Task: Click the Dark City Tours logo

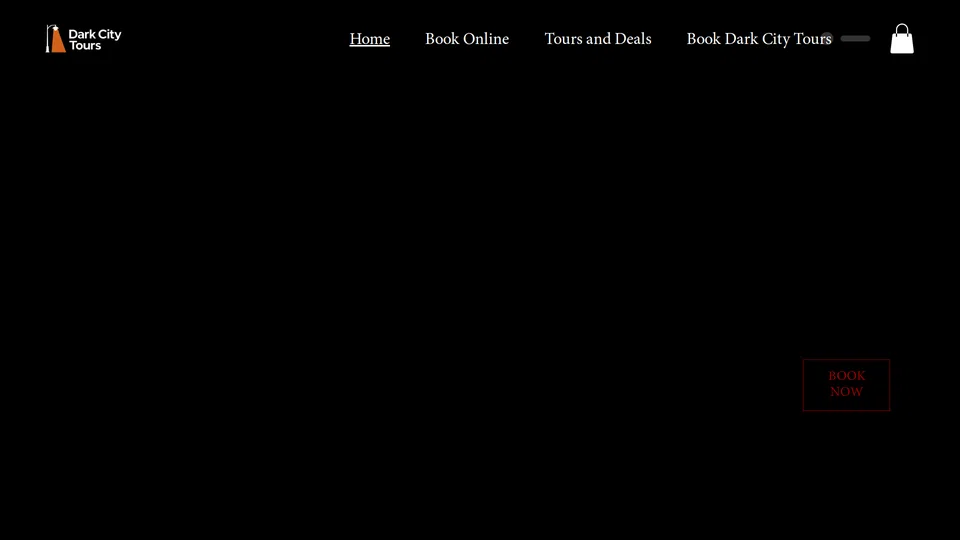Action: tap(83, 39)
